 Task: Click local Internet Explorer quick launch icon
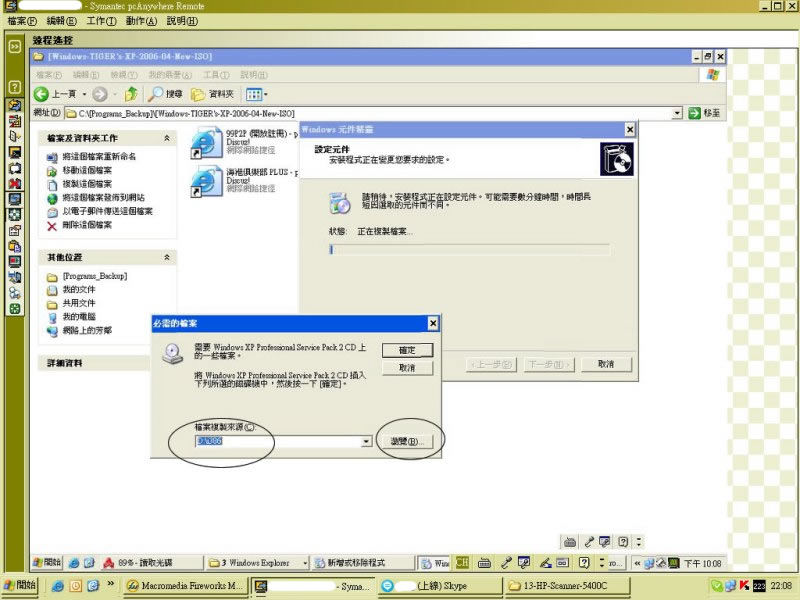[x=58, y=586]
